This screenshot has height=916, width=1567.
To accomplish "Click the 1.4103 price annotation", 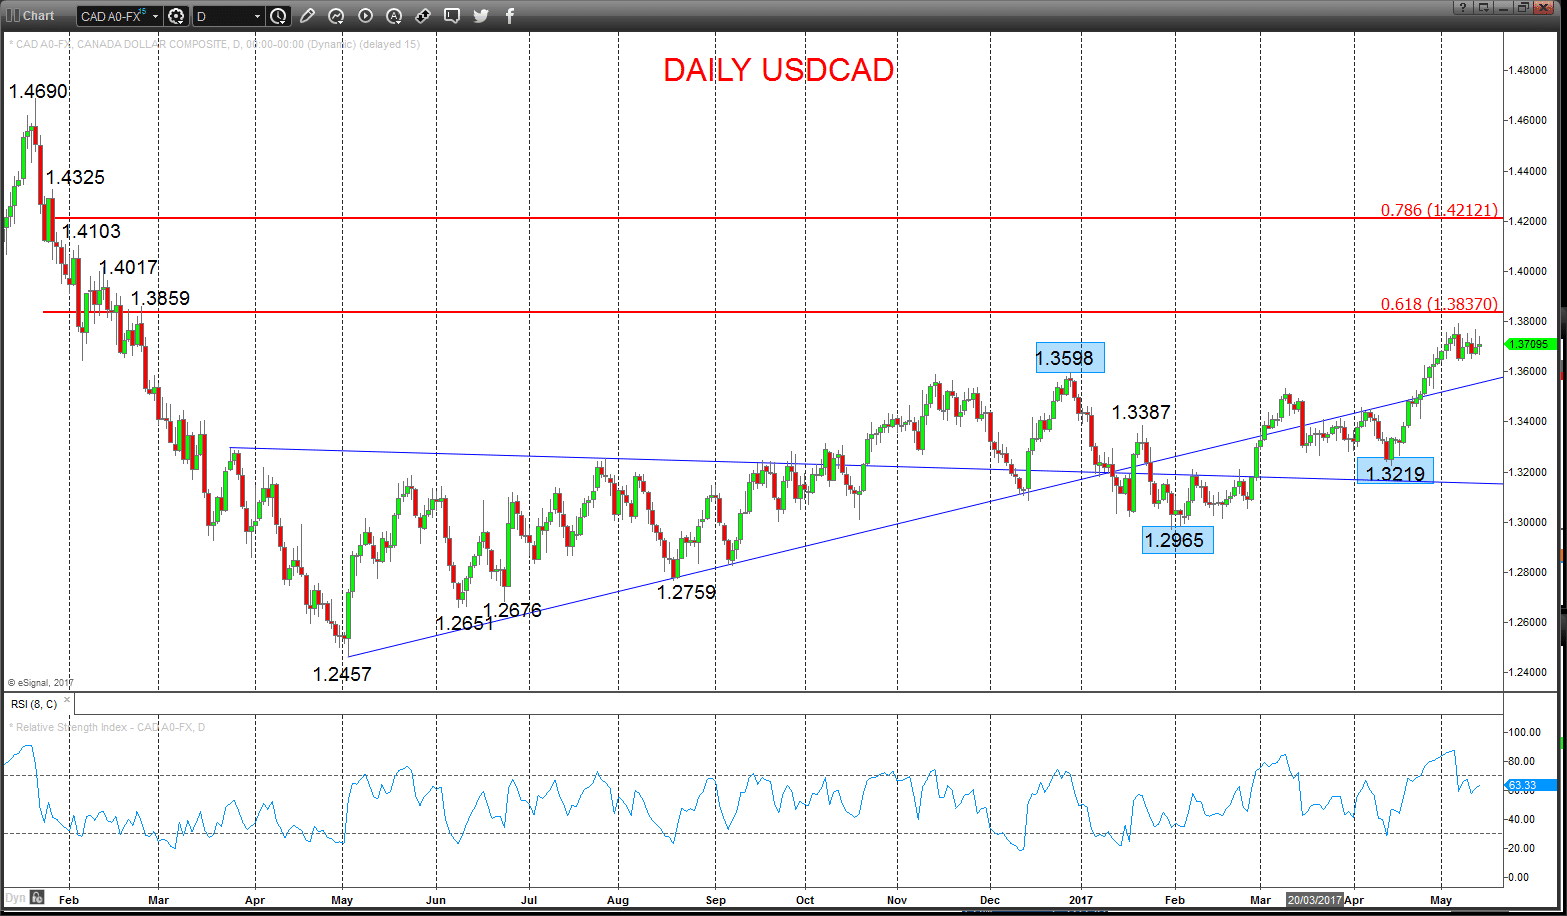I will (91, 232).
